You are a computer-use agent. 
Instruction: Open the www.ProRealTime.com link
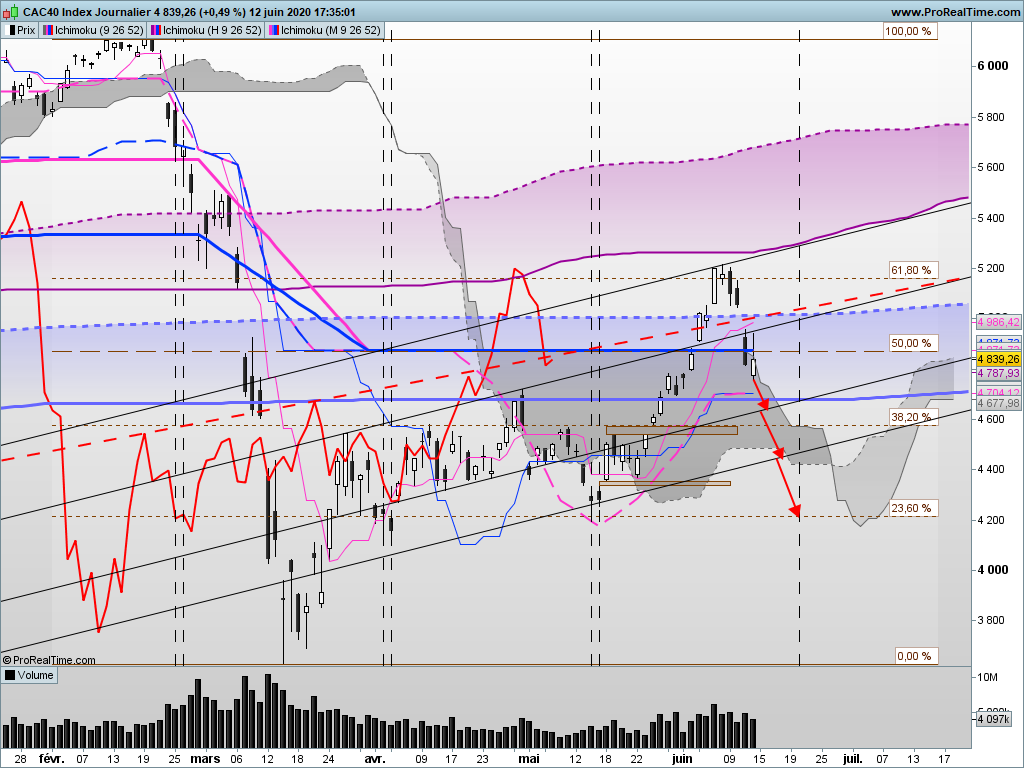point(954,12)
